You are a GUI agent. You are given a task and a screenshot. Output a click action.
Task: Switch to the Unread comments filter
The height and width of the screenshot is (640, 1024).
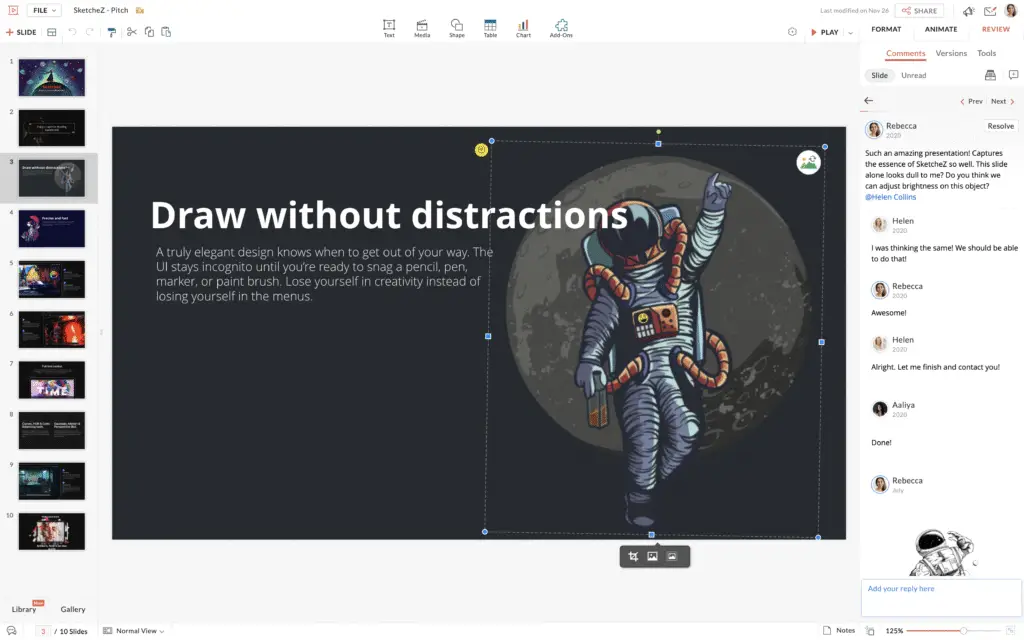pos(913,75)
